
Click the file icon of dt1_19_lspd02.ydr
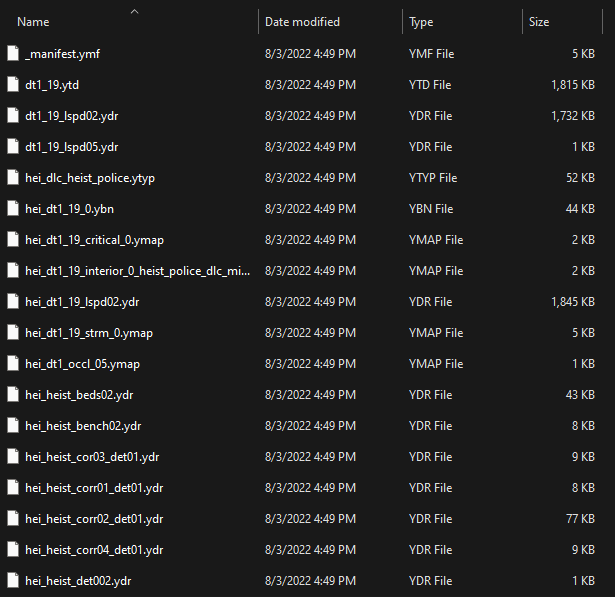click(13, 116)
